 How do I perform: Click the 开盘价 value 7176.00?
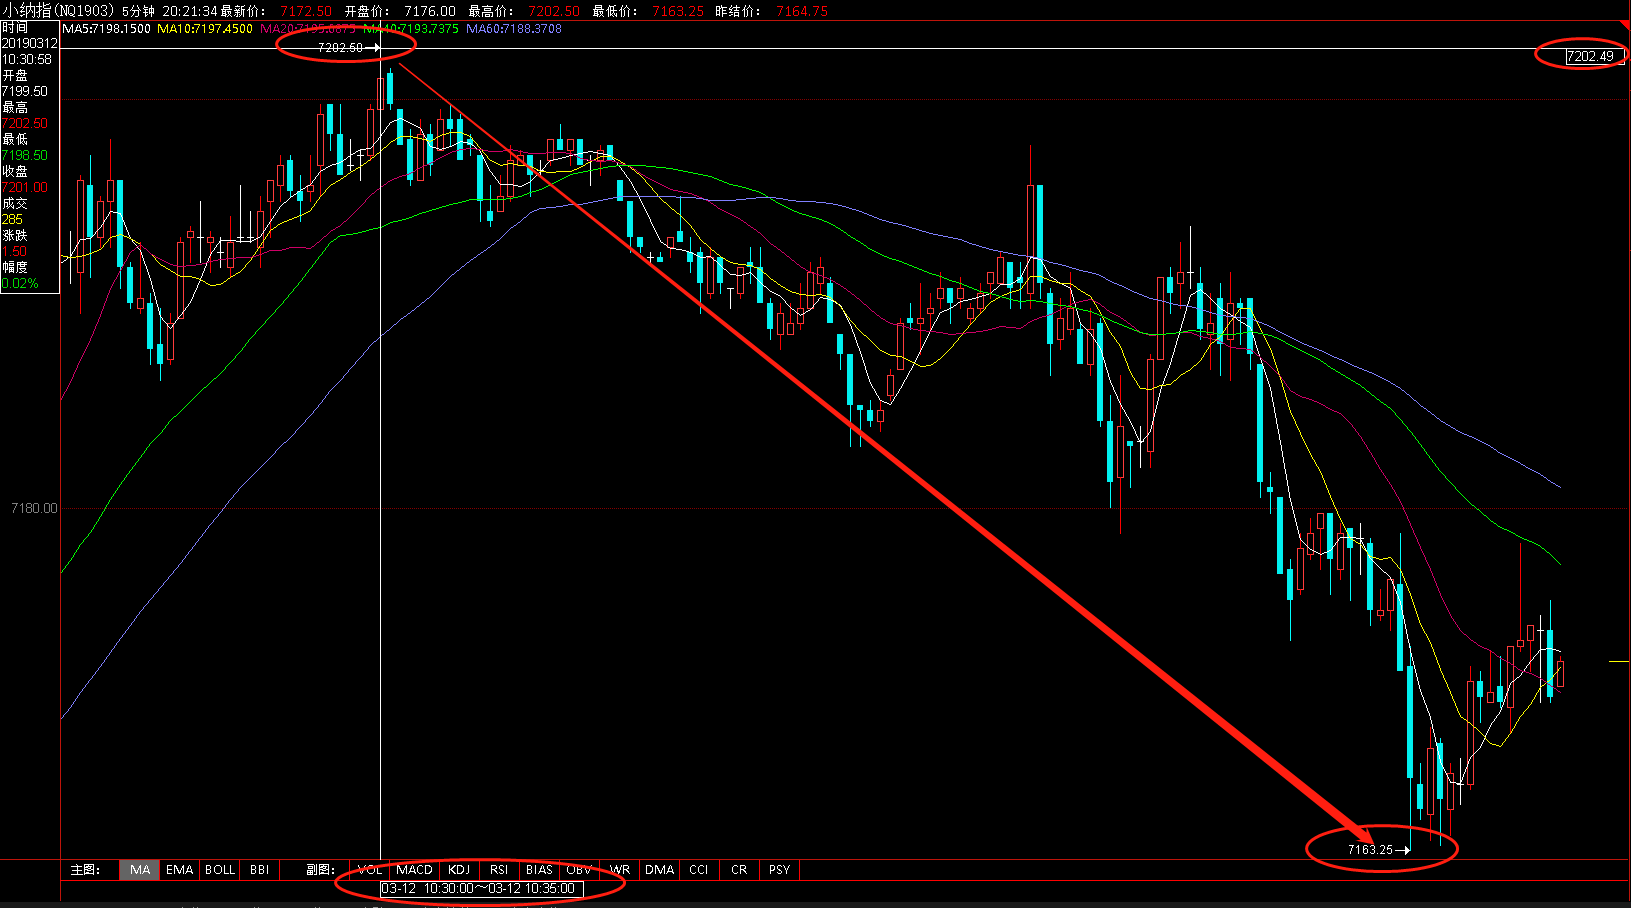[430, 11]
